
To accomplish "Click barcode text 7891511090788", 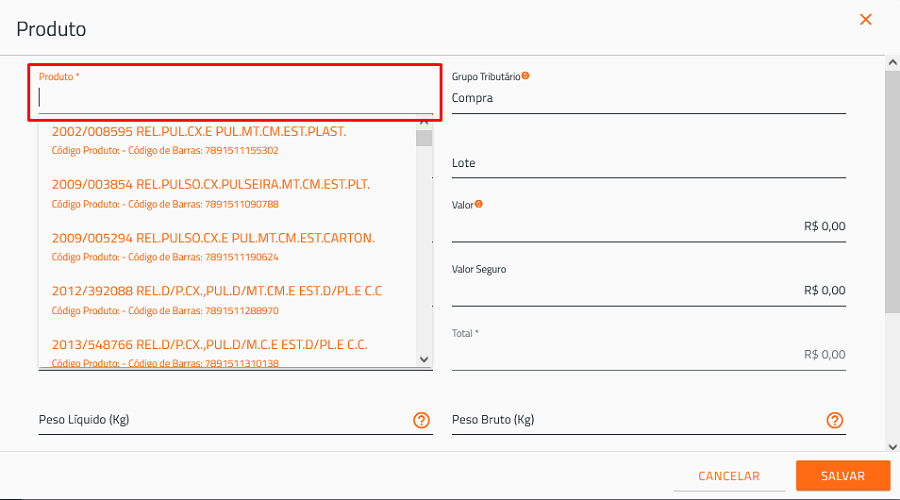I will click(242, 204).
